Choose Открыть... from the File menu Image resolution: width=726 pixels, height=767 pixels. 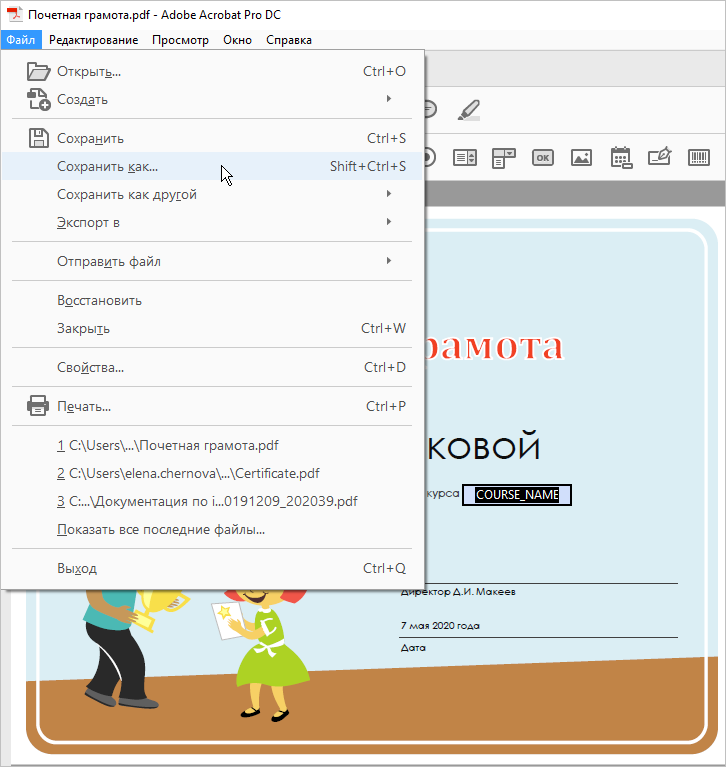[211, 71]
